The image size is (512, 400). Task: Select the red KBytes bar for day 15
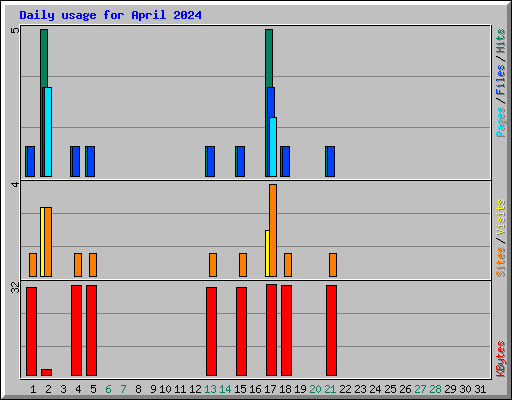pyautogui.click(x=242, y=331)
